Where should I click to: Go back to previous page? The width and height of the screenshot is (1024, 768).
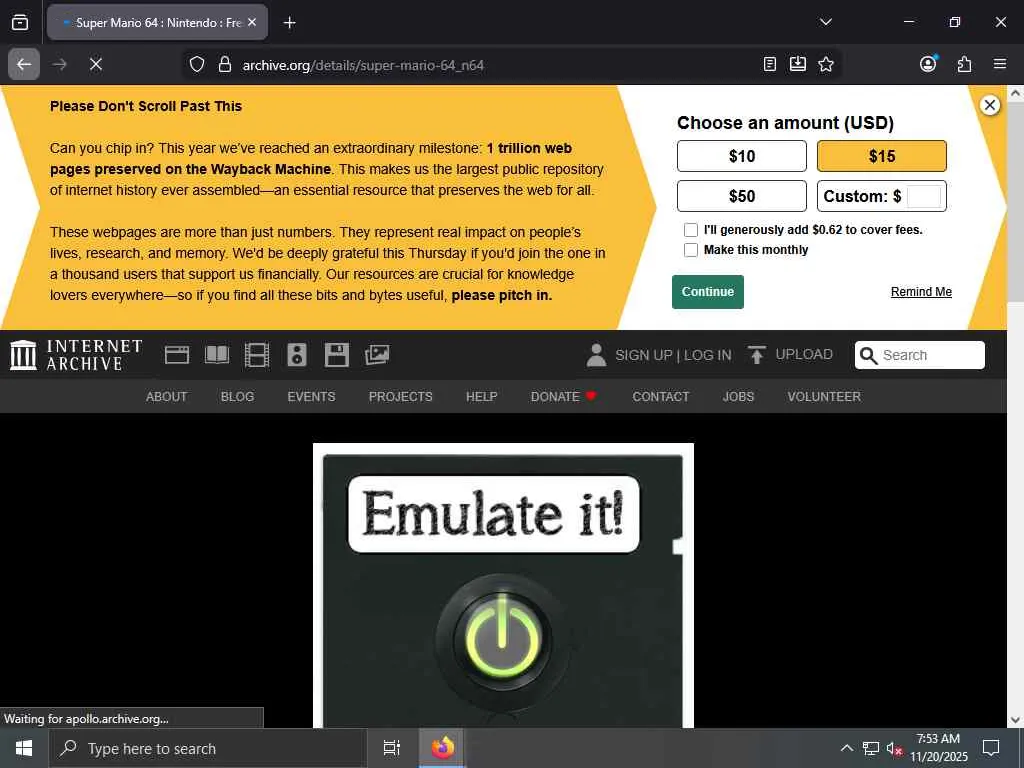[x=24, y=64]
